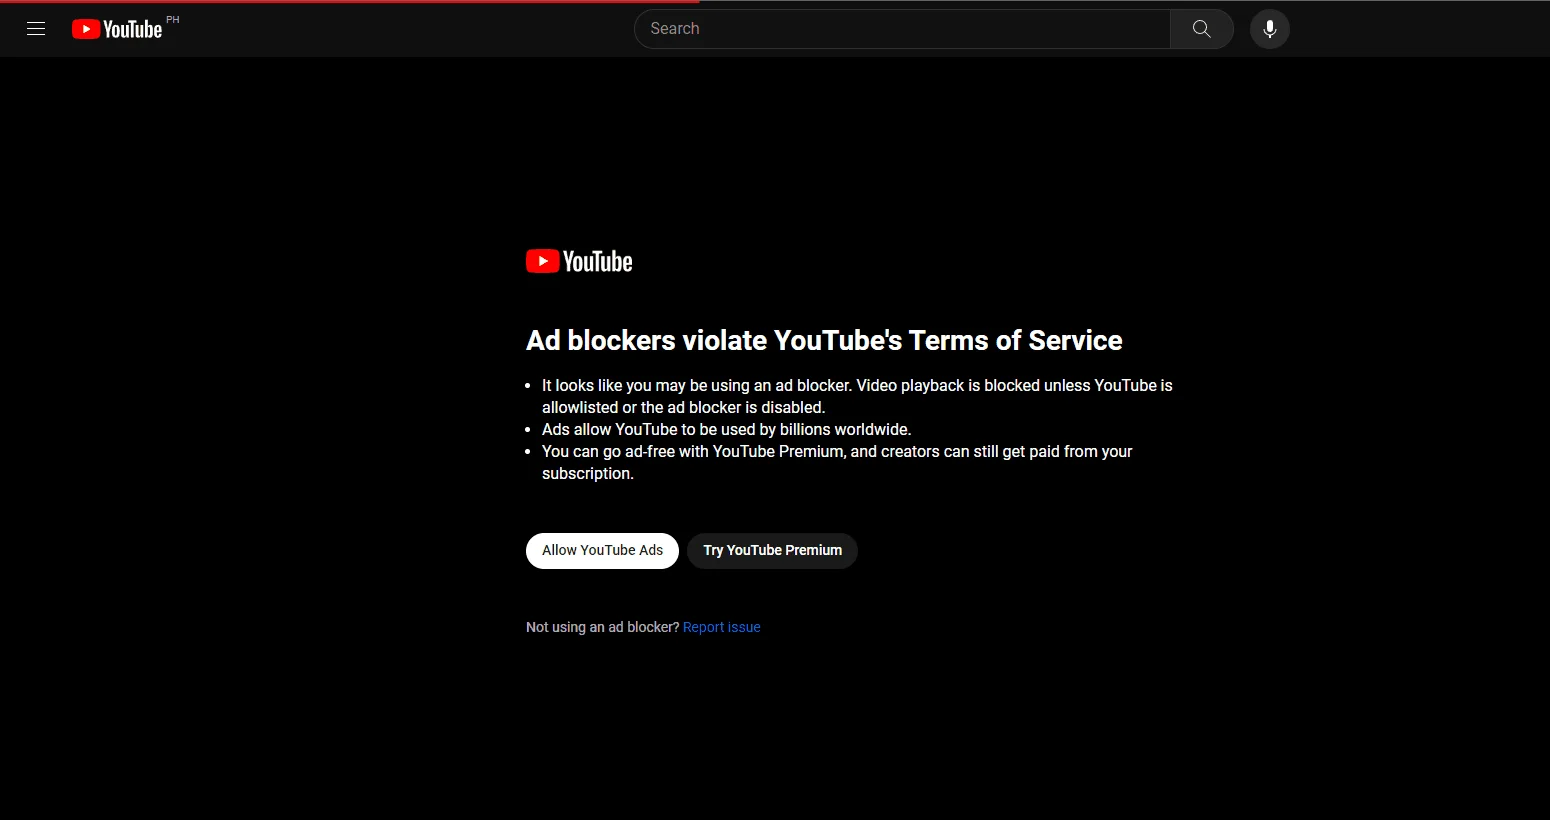Image resolution: width=1550 pixels, height=820 pixels.
Task: Click Try YouTube Premium button
Action: [772, 551]
